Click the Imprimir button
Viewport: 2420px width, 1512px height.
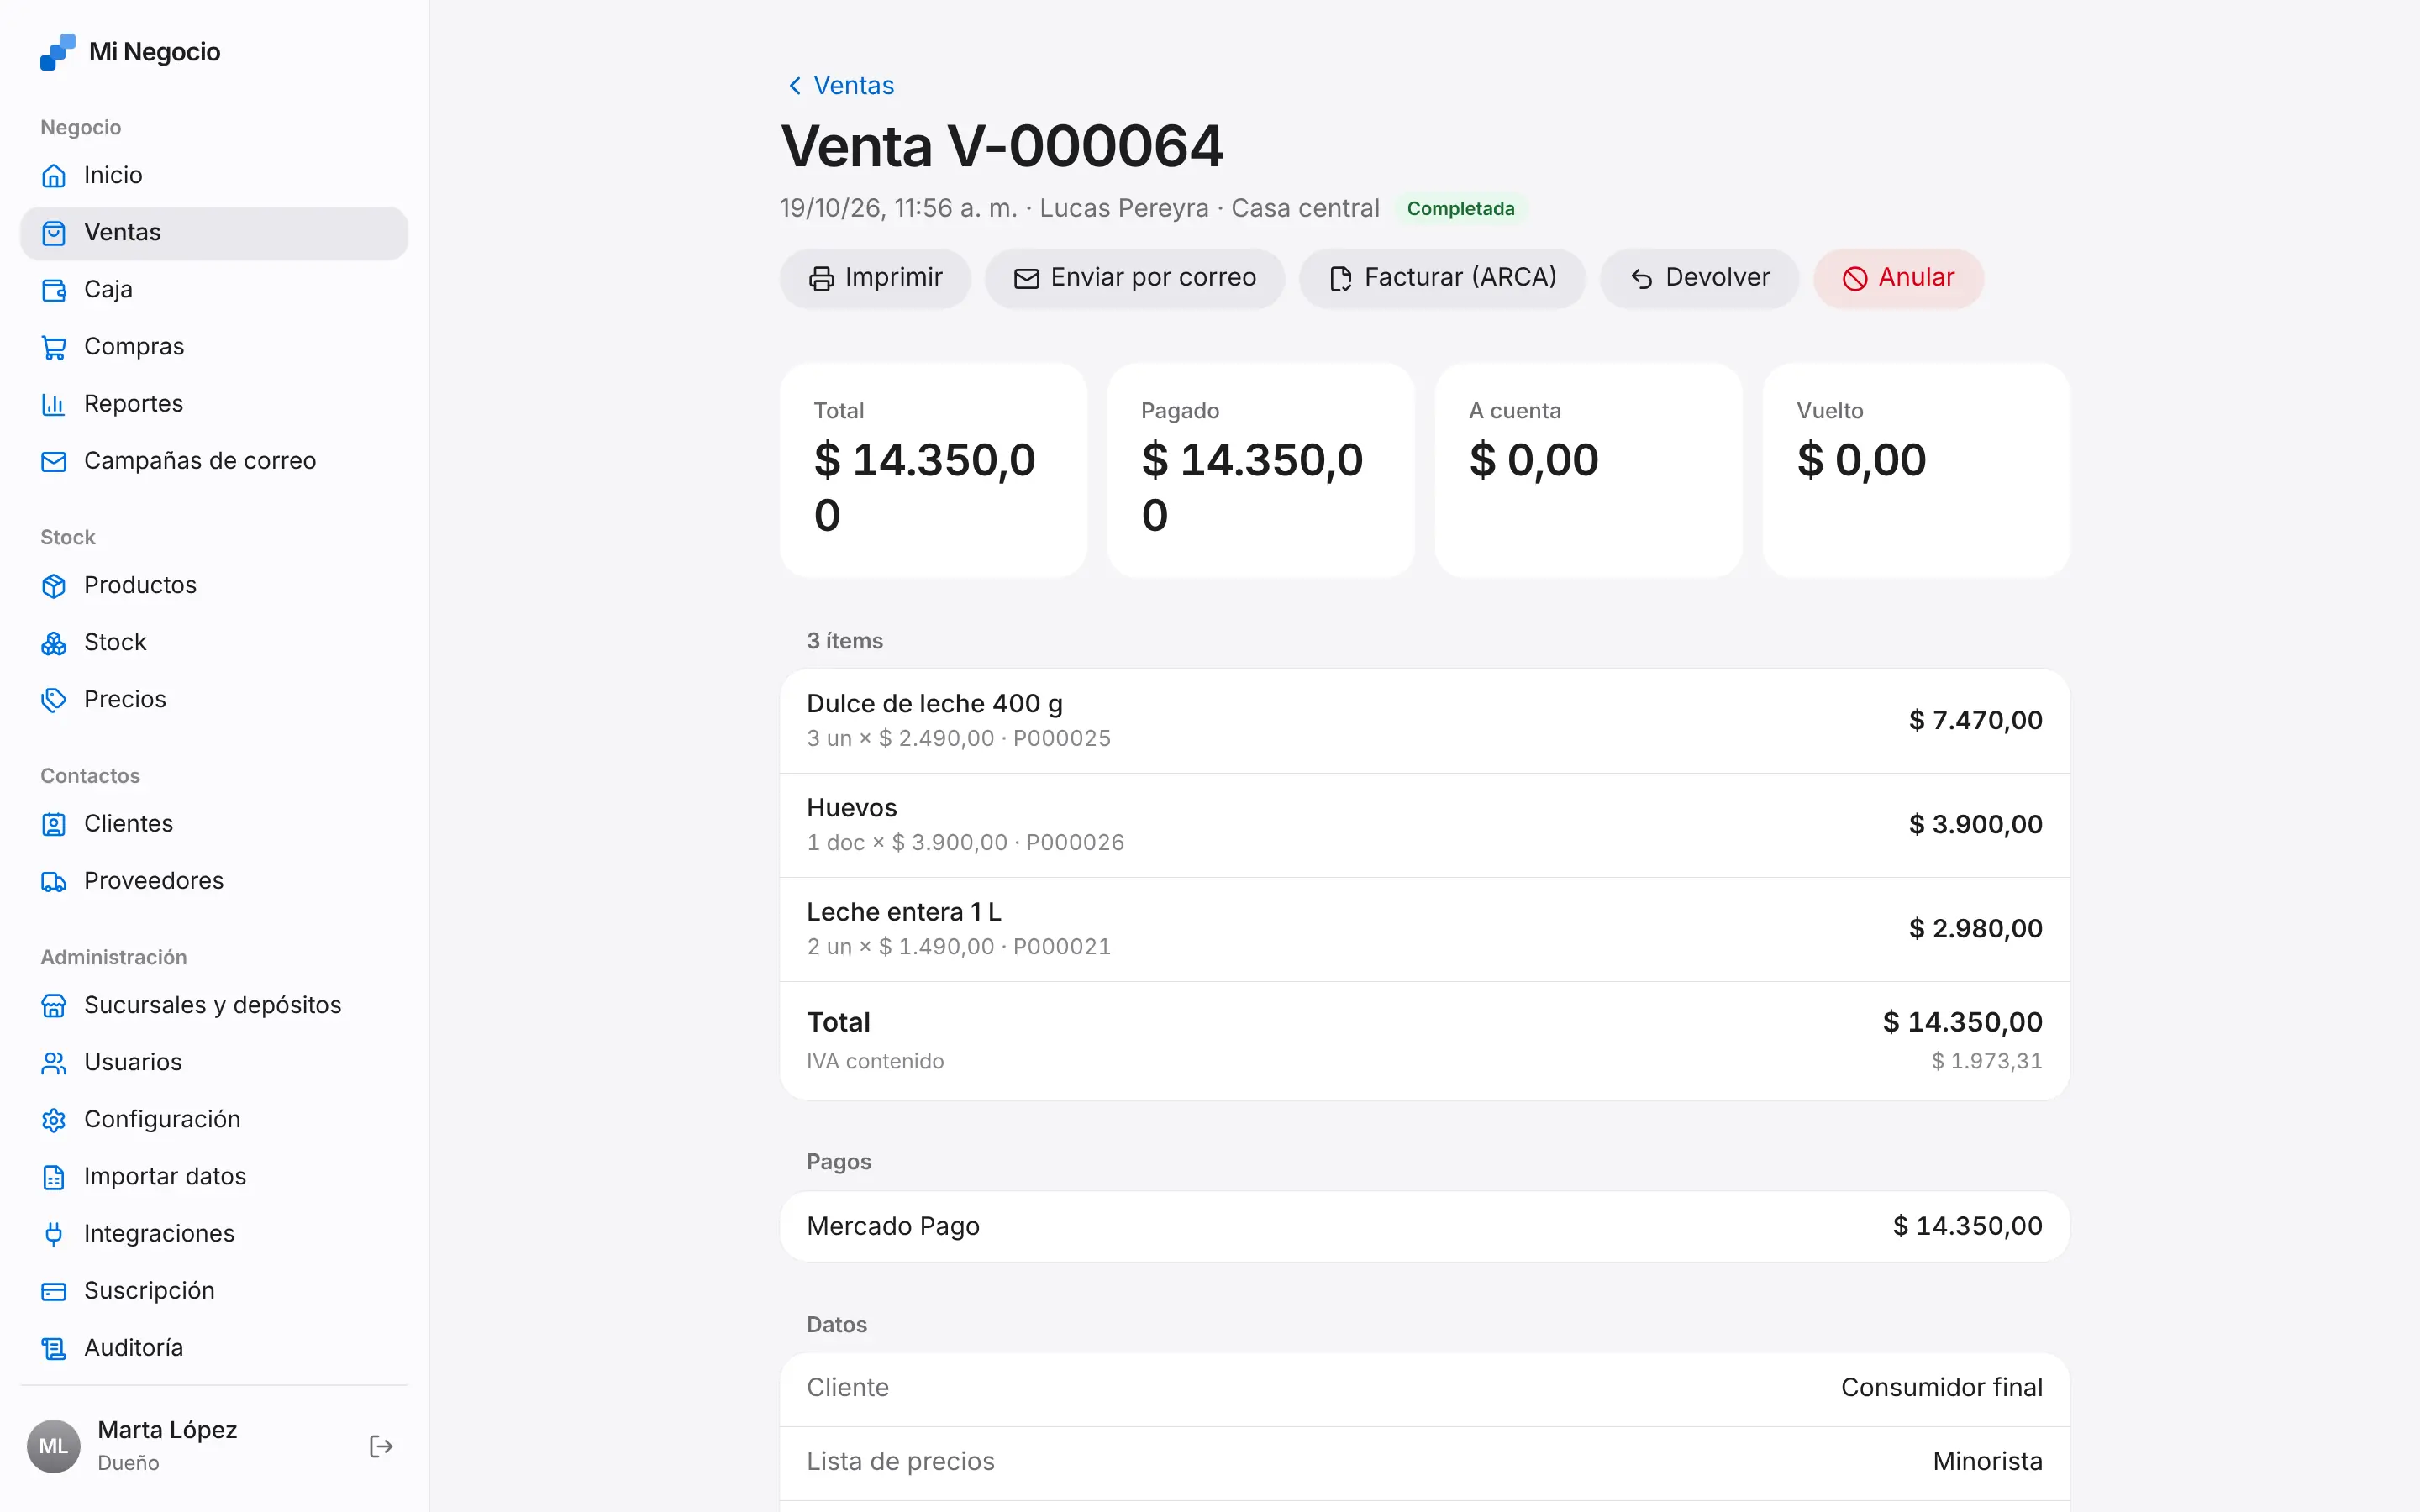click(x=875, y=278)
